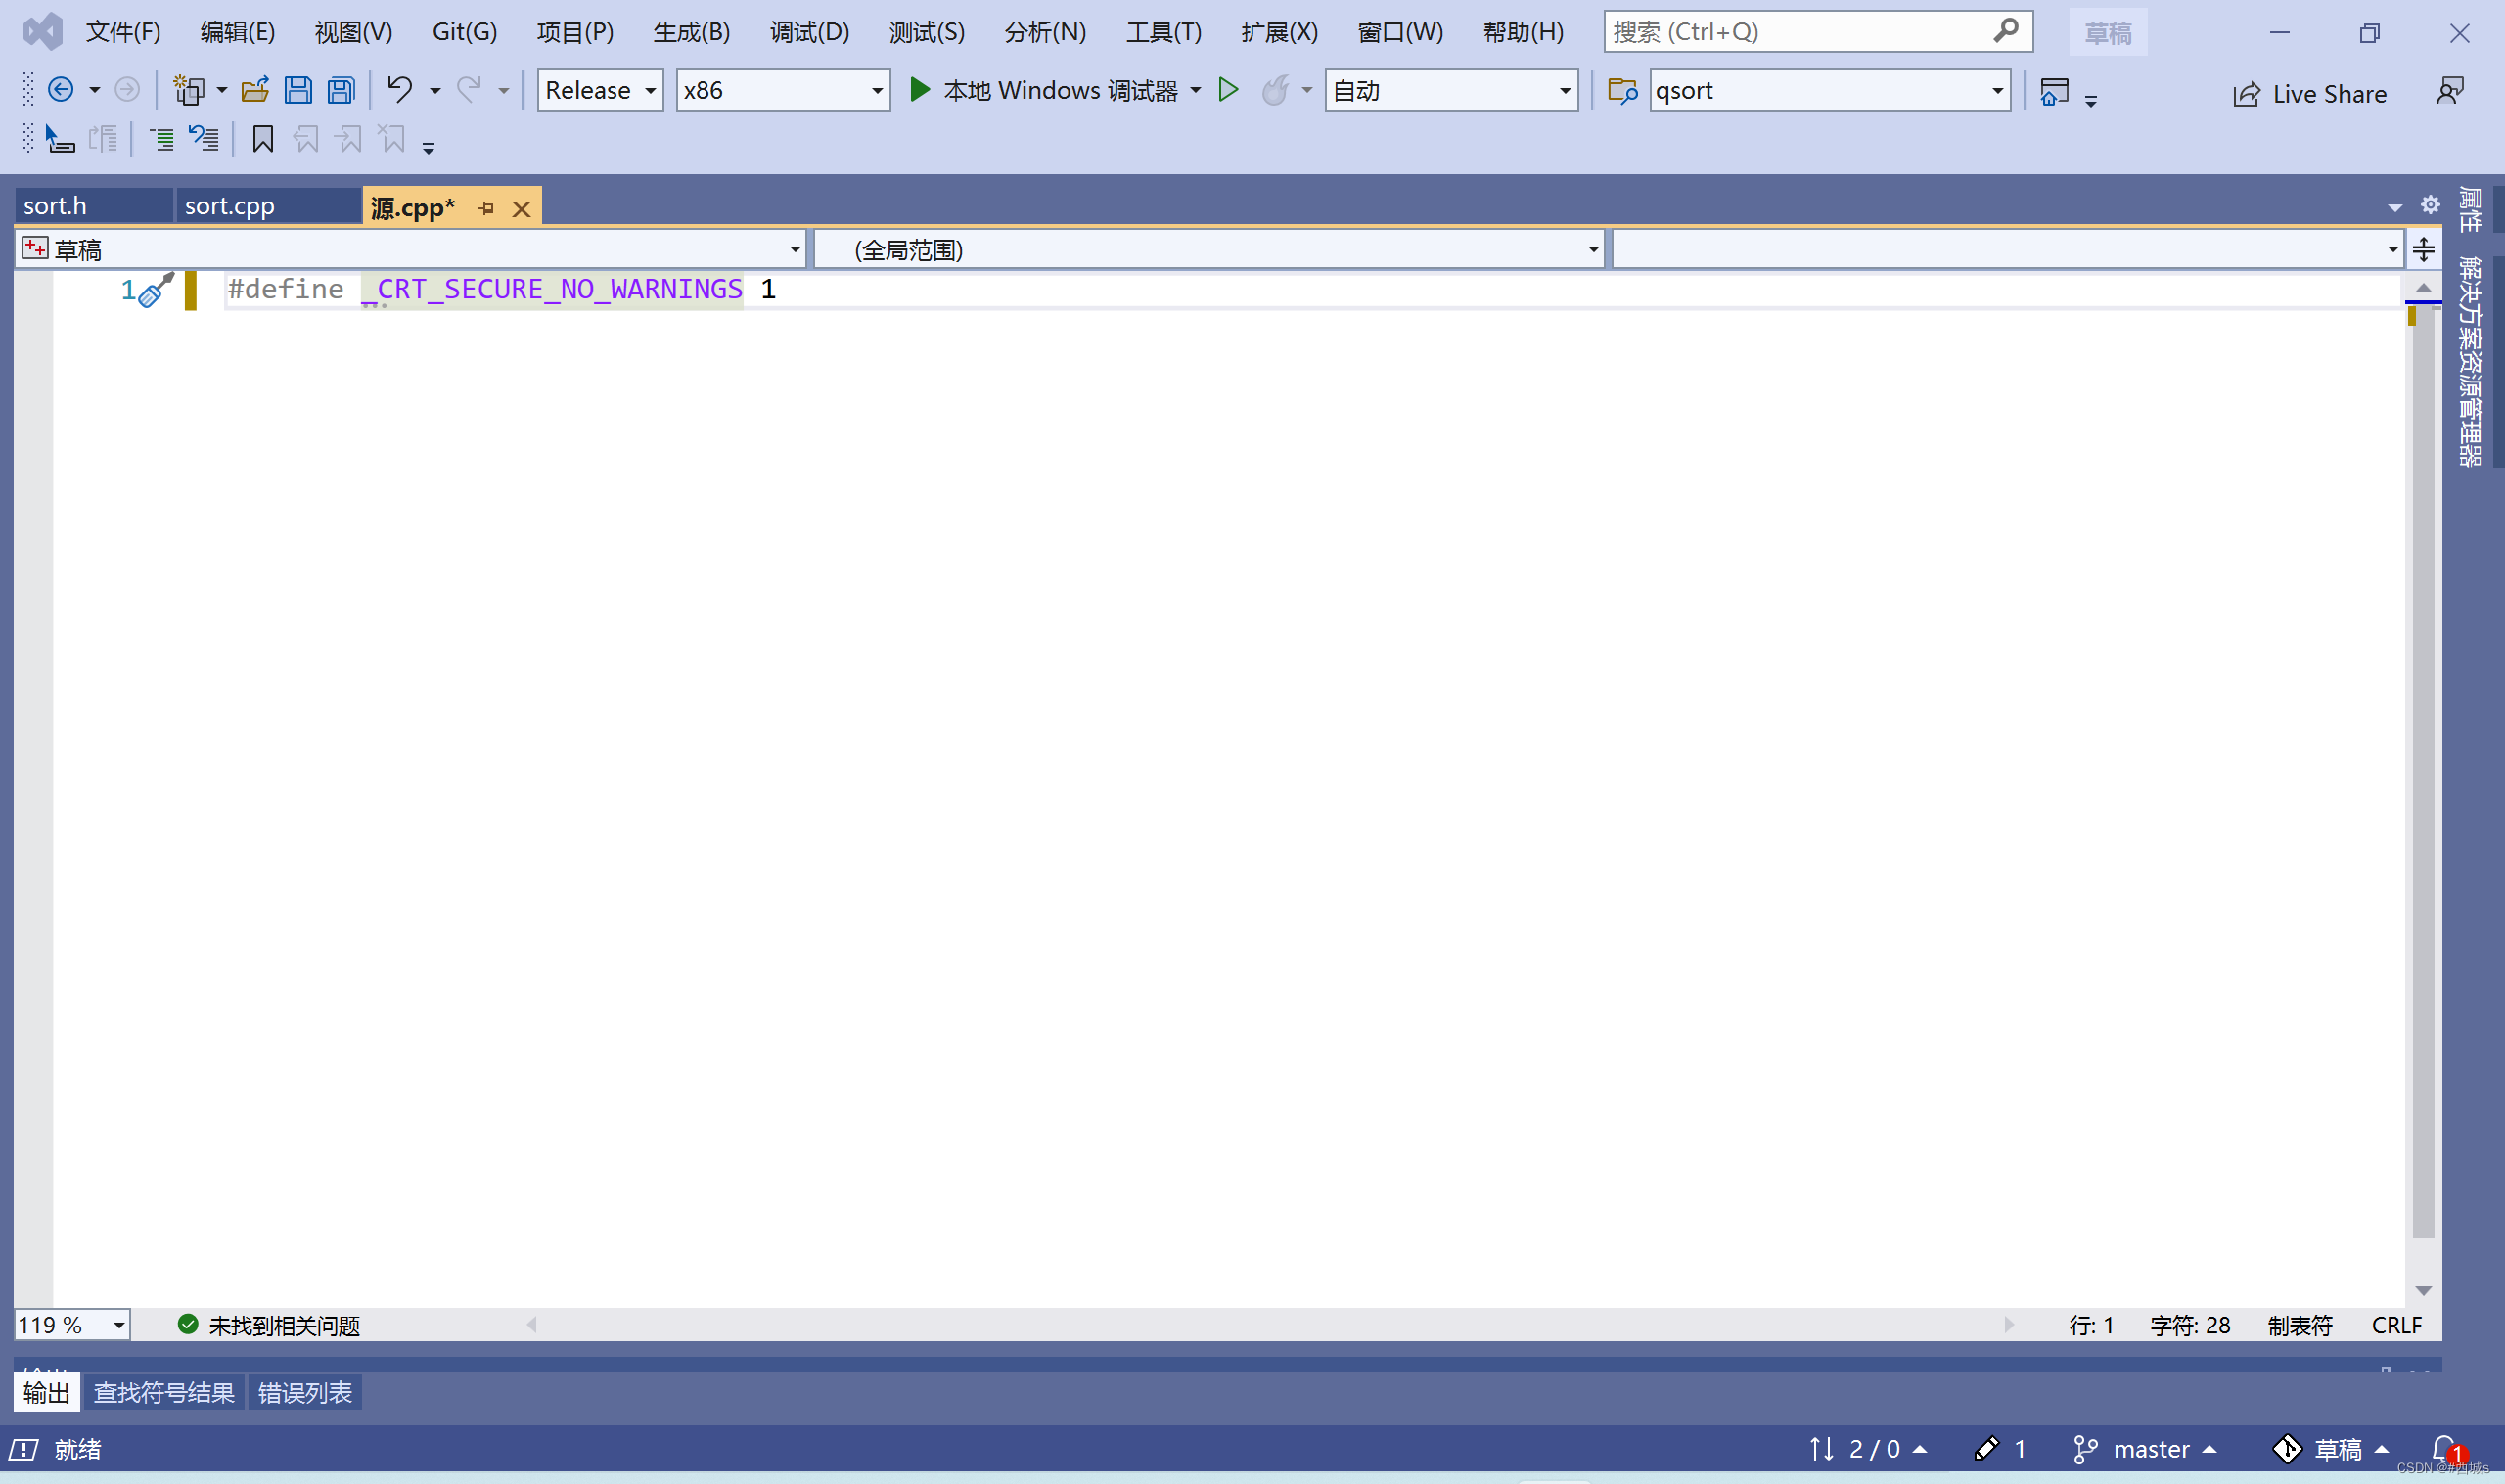Image resolution: width=2505 pixels, height=1484 pixels.
Task: Click the open file folder icon
Action: point(255,90)
